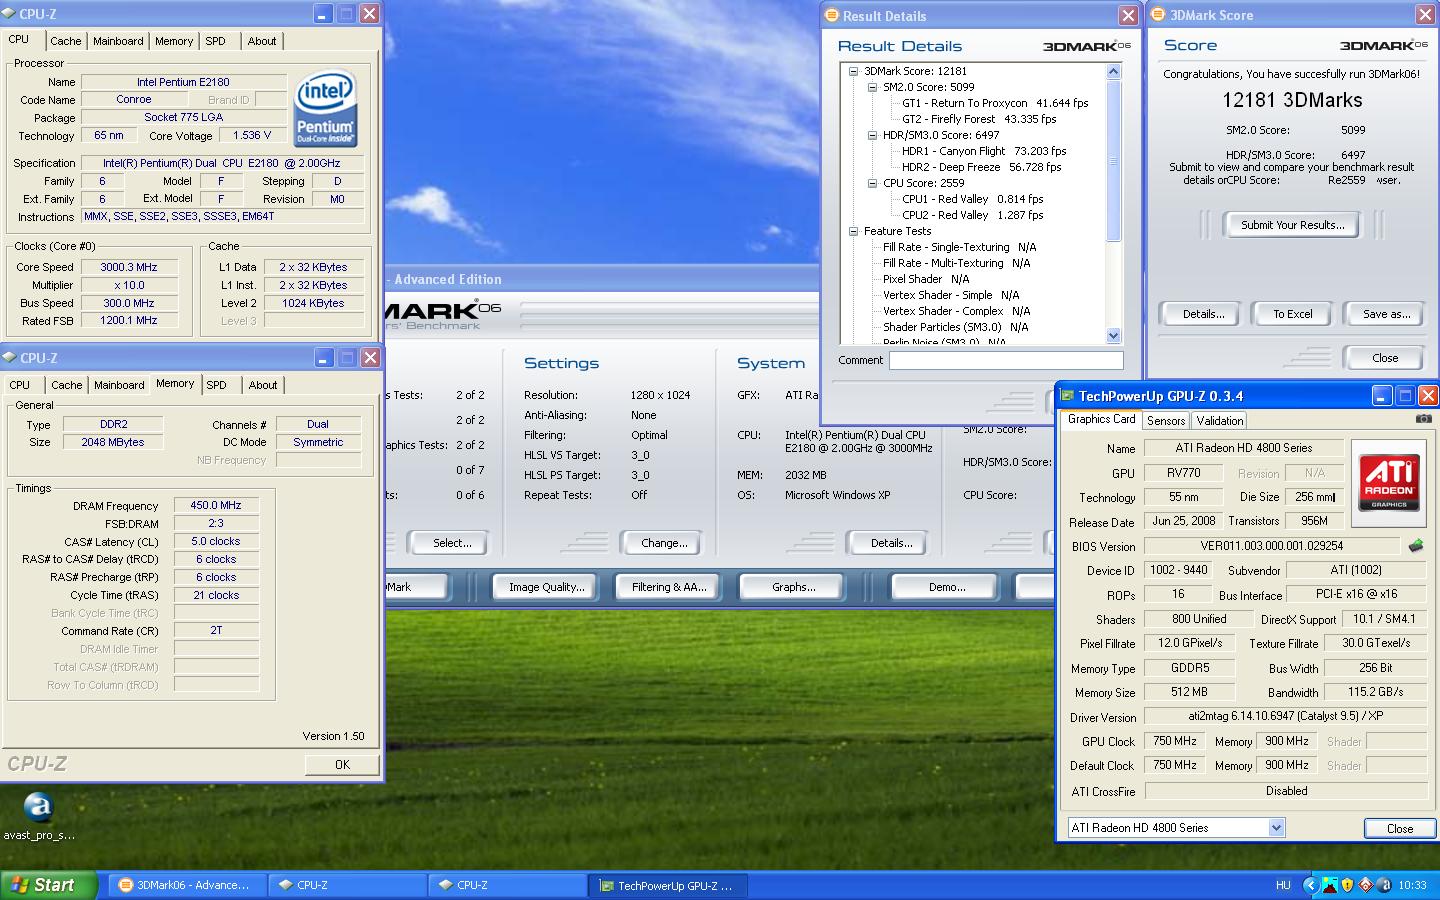Show hidden system tray icons arrow

(x=1311, y=885)
